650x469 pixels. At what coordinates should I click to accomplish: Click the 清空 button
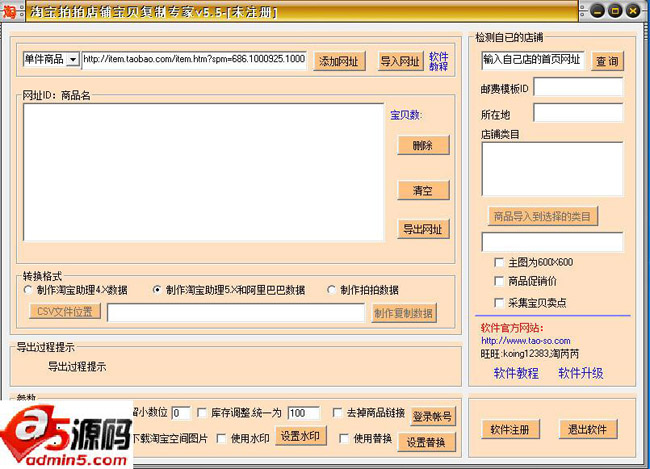pos(423,190)
